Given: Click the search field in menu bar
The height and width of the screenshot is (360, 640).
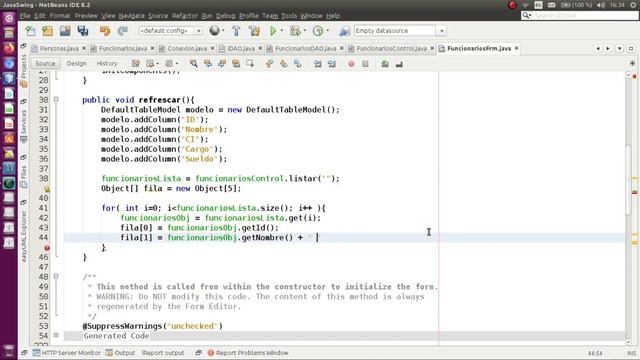Looking at the screenshot, I should click(580, 16).
